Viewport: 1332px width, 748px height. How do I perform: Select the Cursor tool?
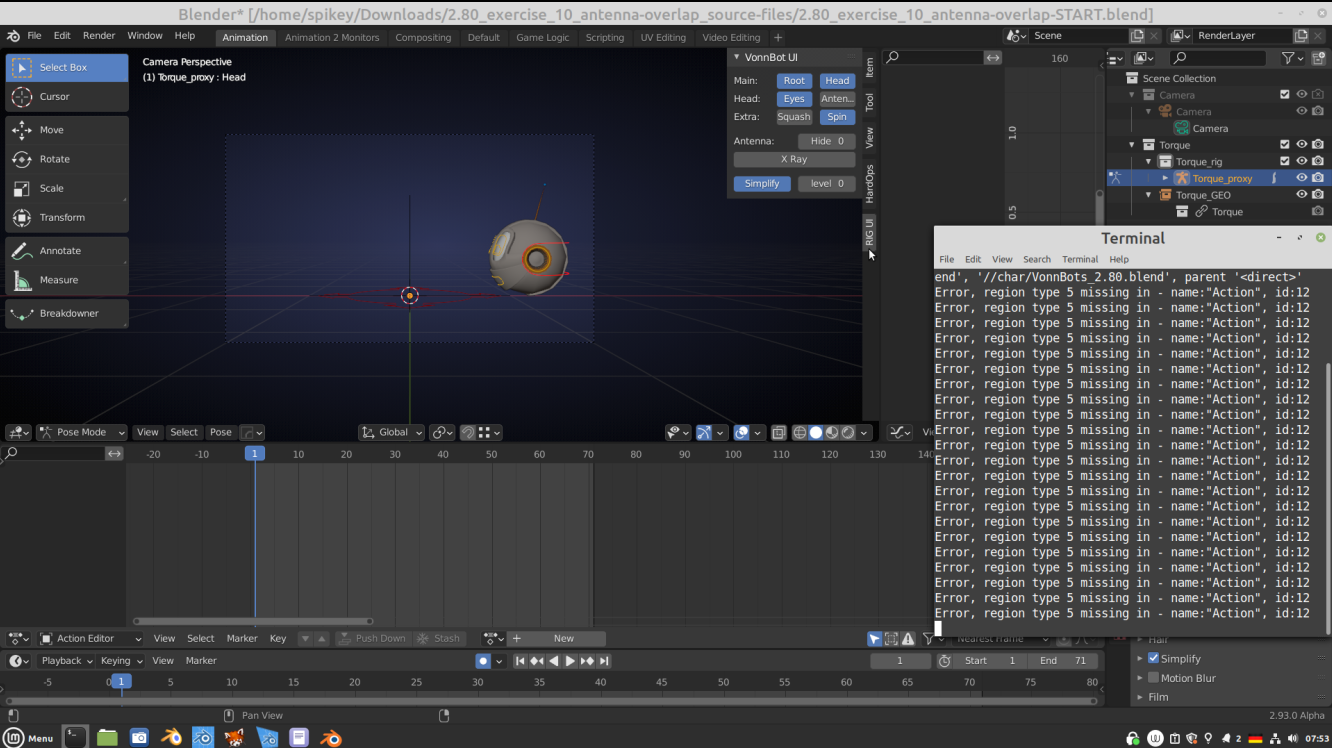66,96
